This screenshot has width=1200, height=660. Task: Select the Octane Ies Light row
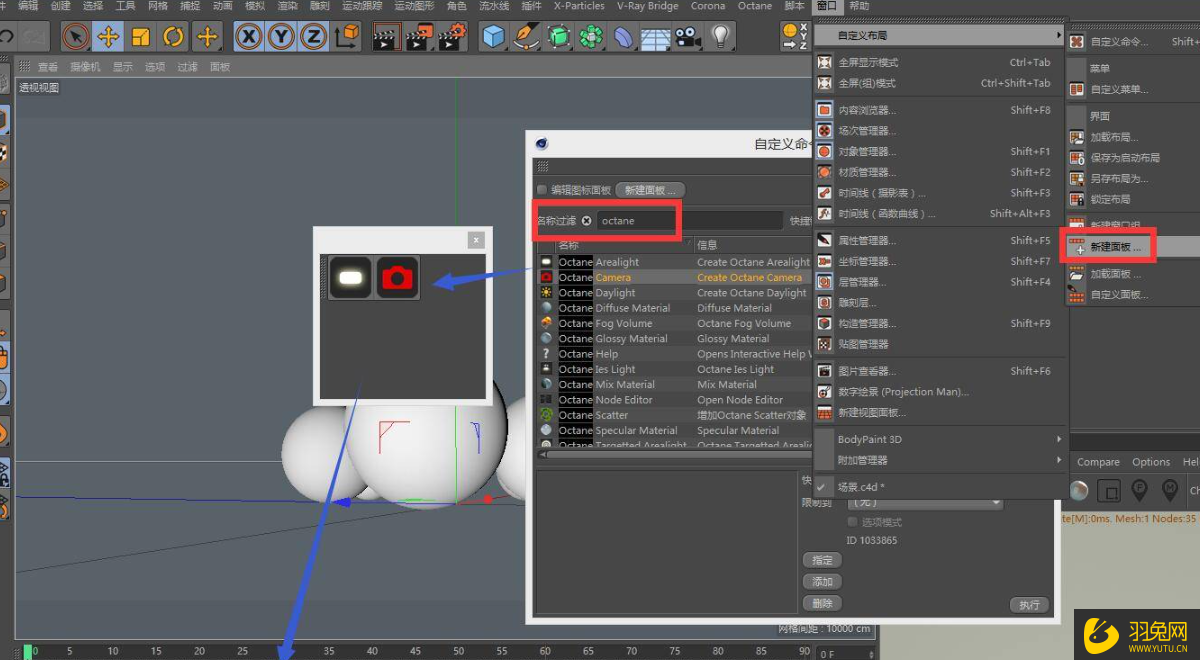674,369
